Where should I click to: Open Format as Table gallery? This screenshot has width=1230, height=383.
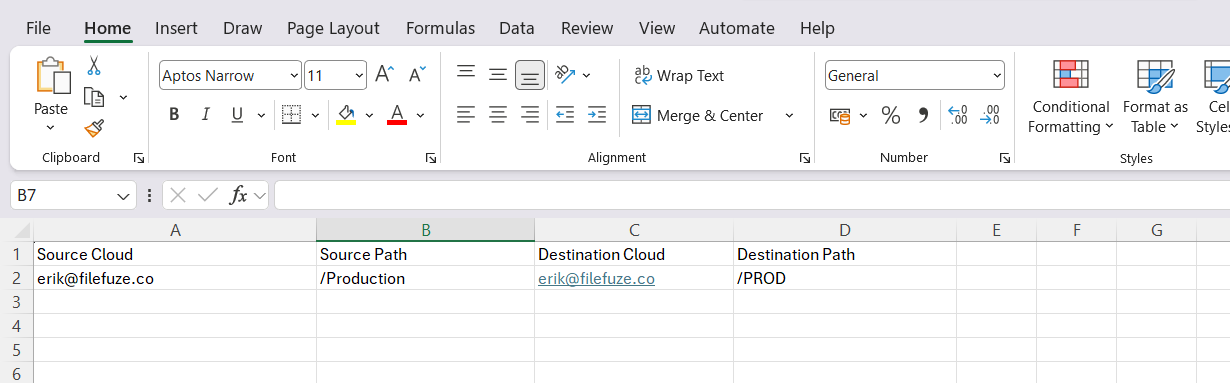pyautogui.click(x=1155, y=97)
